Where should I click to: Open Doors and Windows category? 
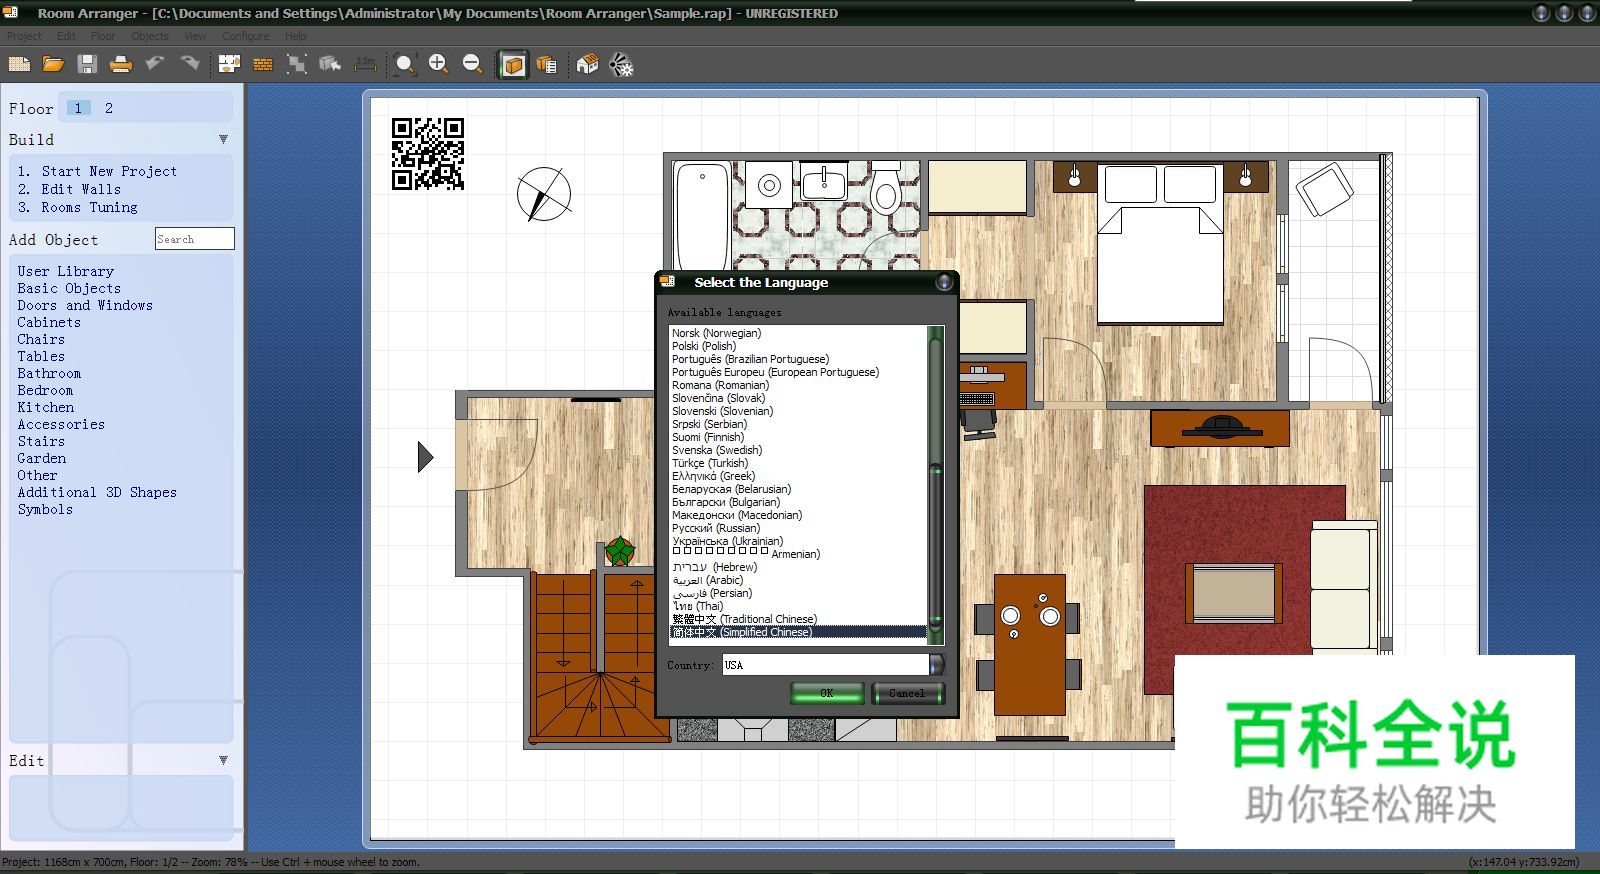85,305
